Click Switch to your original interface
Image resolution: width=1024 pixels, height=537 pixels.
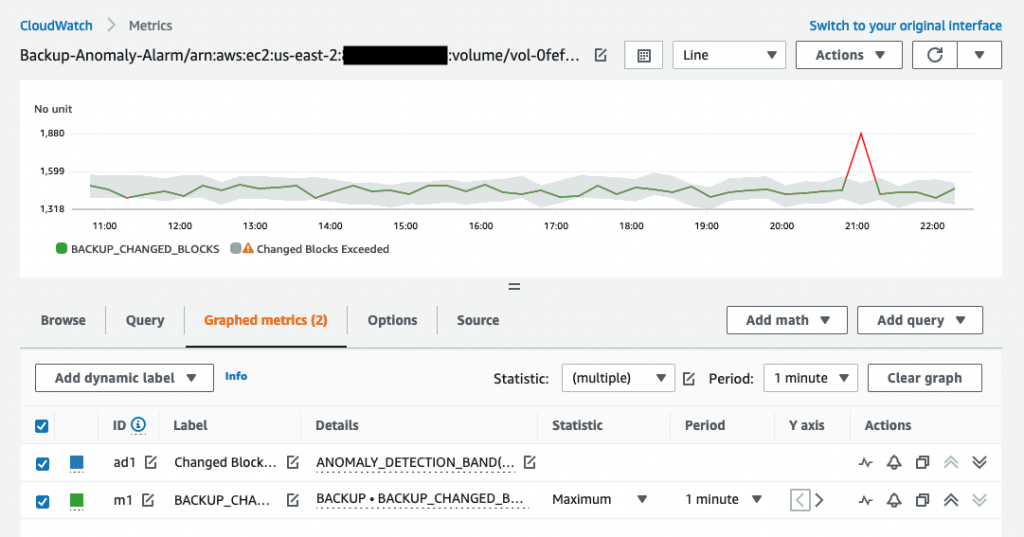coord(905,25)
